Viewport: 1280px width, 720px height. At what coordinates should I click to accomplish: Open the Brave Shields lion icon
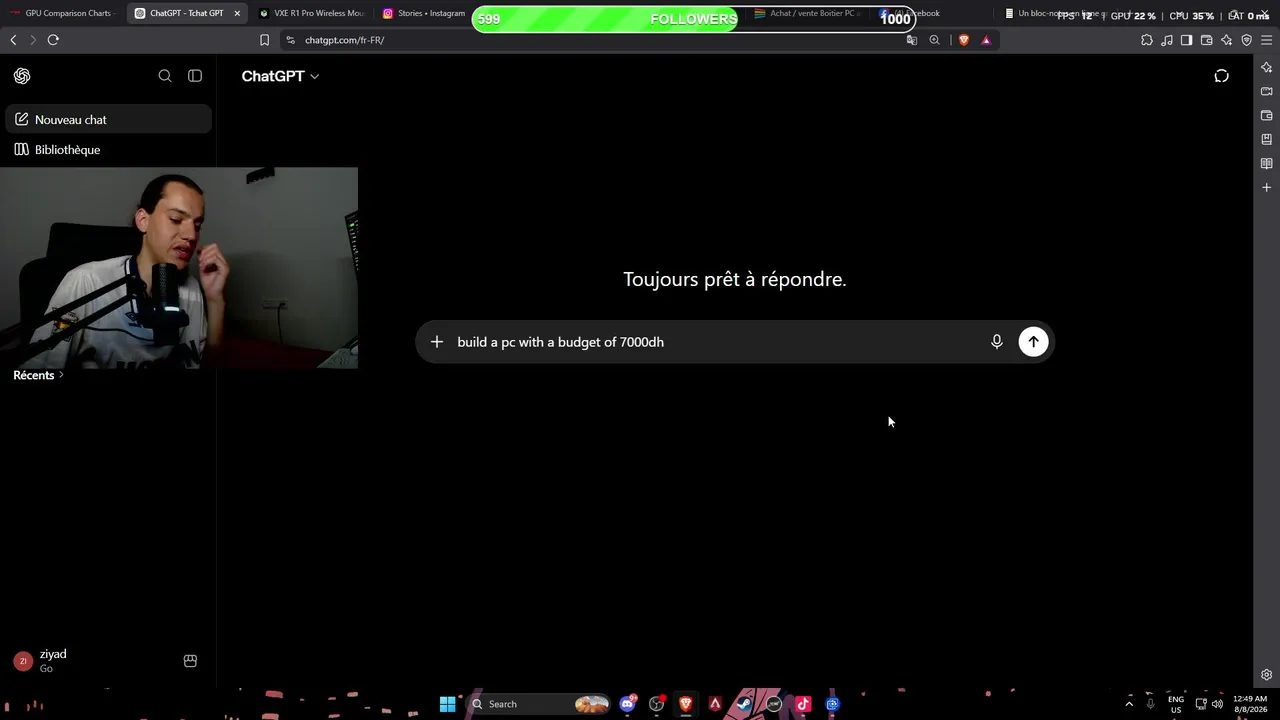coord(964,40)
